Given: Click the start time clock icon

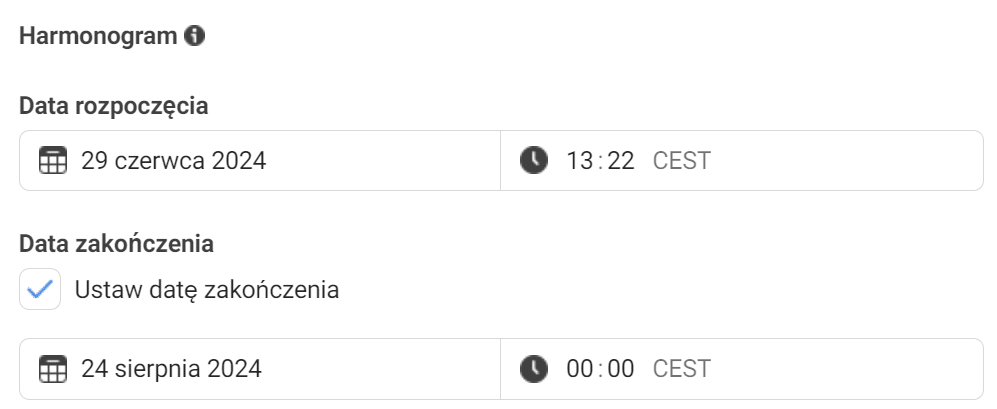Looking at the screenshot, I should coord(535,160).
